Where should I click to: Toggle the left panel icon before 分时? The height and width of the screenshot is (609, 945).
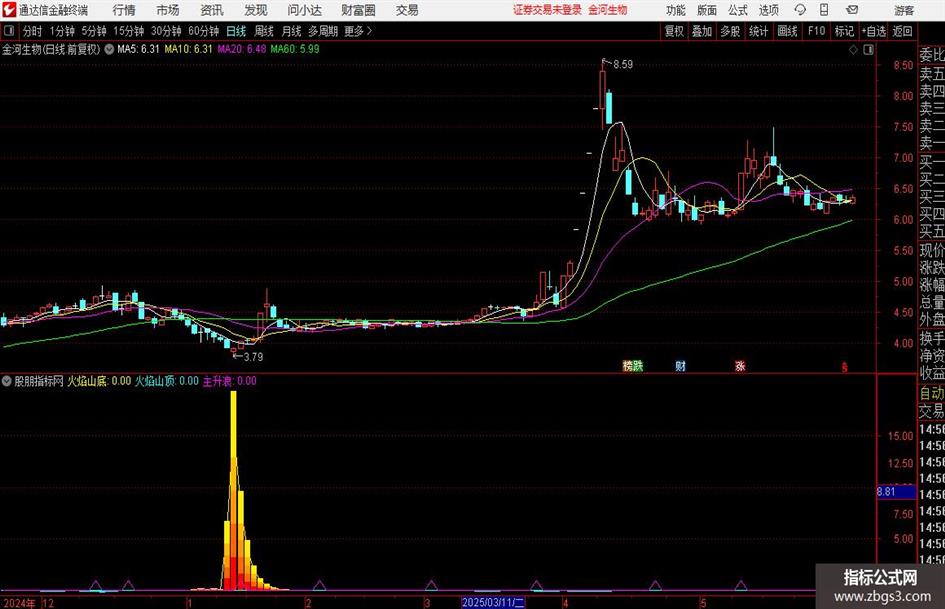tap(9, 31)
